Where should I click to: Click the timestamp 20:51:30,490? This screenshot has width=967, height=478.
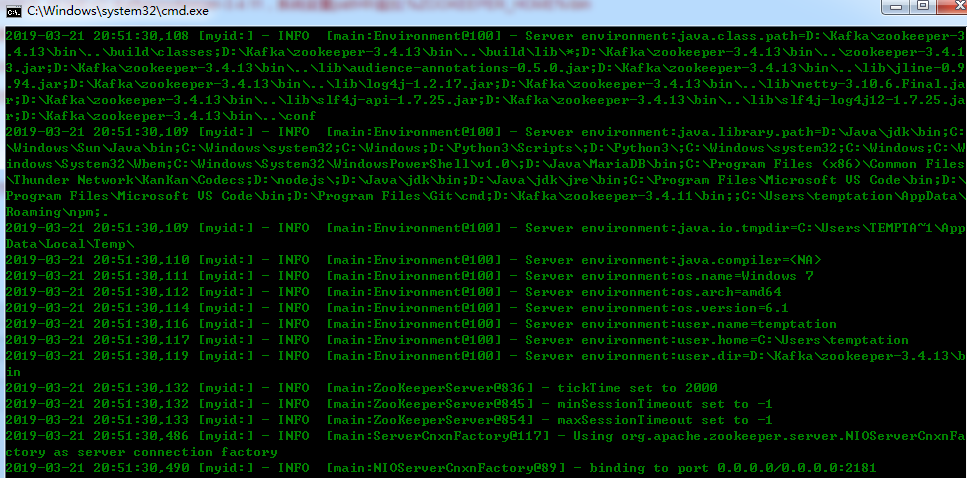click(141, 468)
